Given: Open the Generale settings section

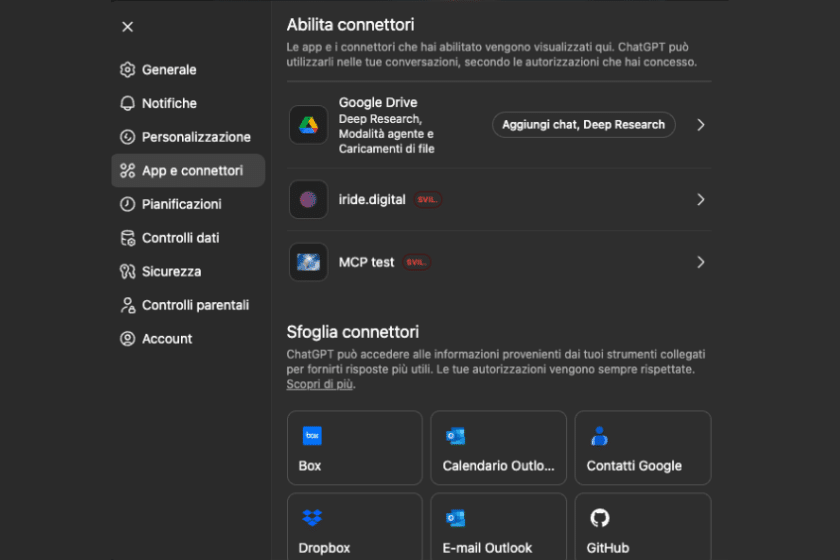Looking at the screenshot, I should 168,70.
